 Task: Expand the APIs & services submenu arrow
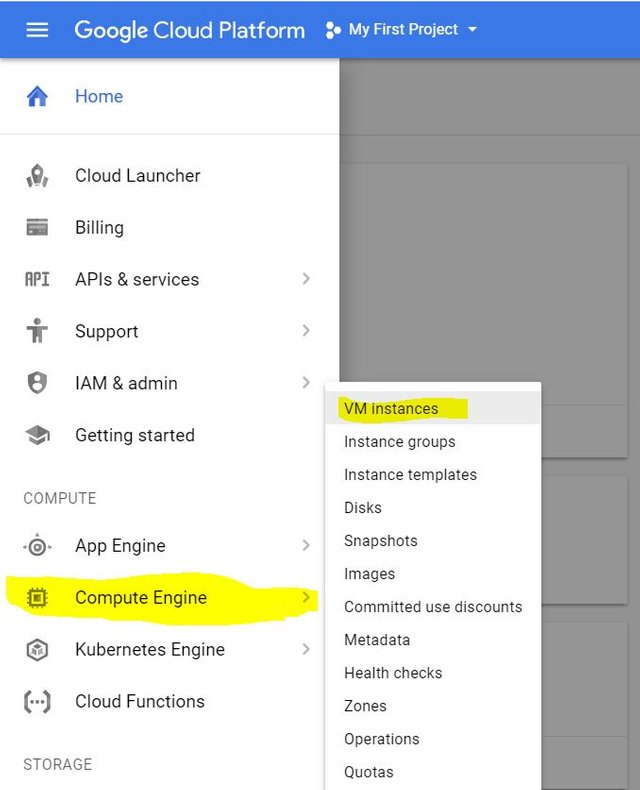(306, 279)
